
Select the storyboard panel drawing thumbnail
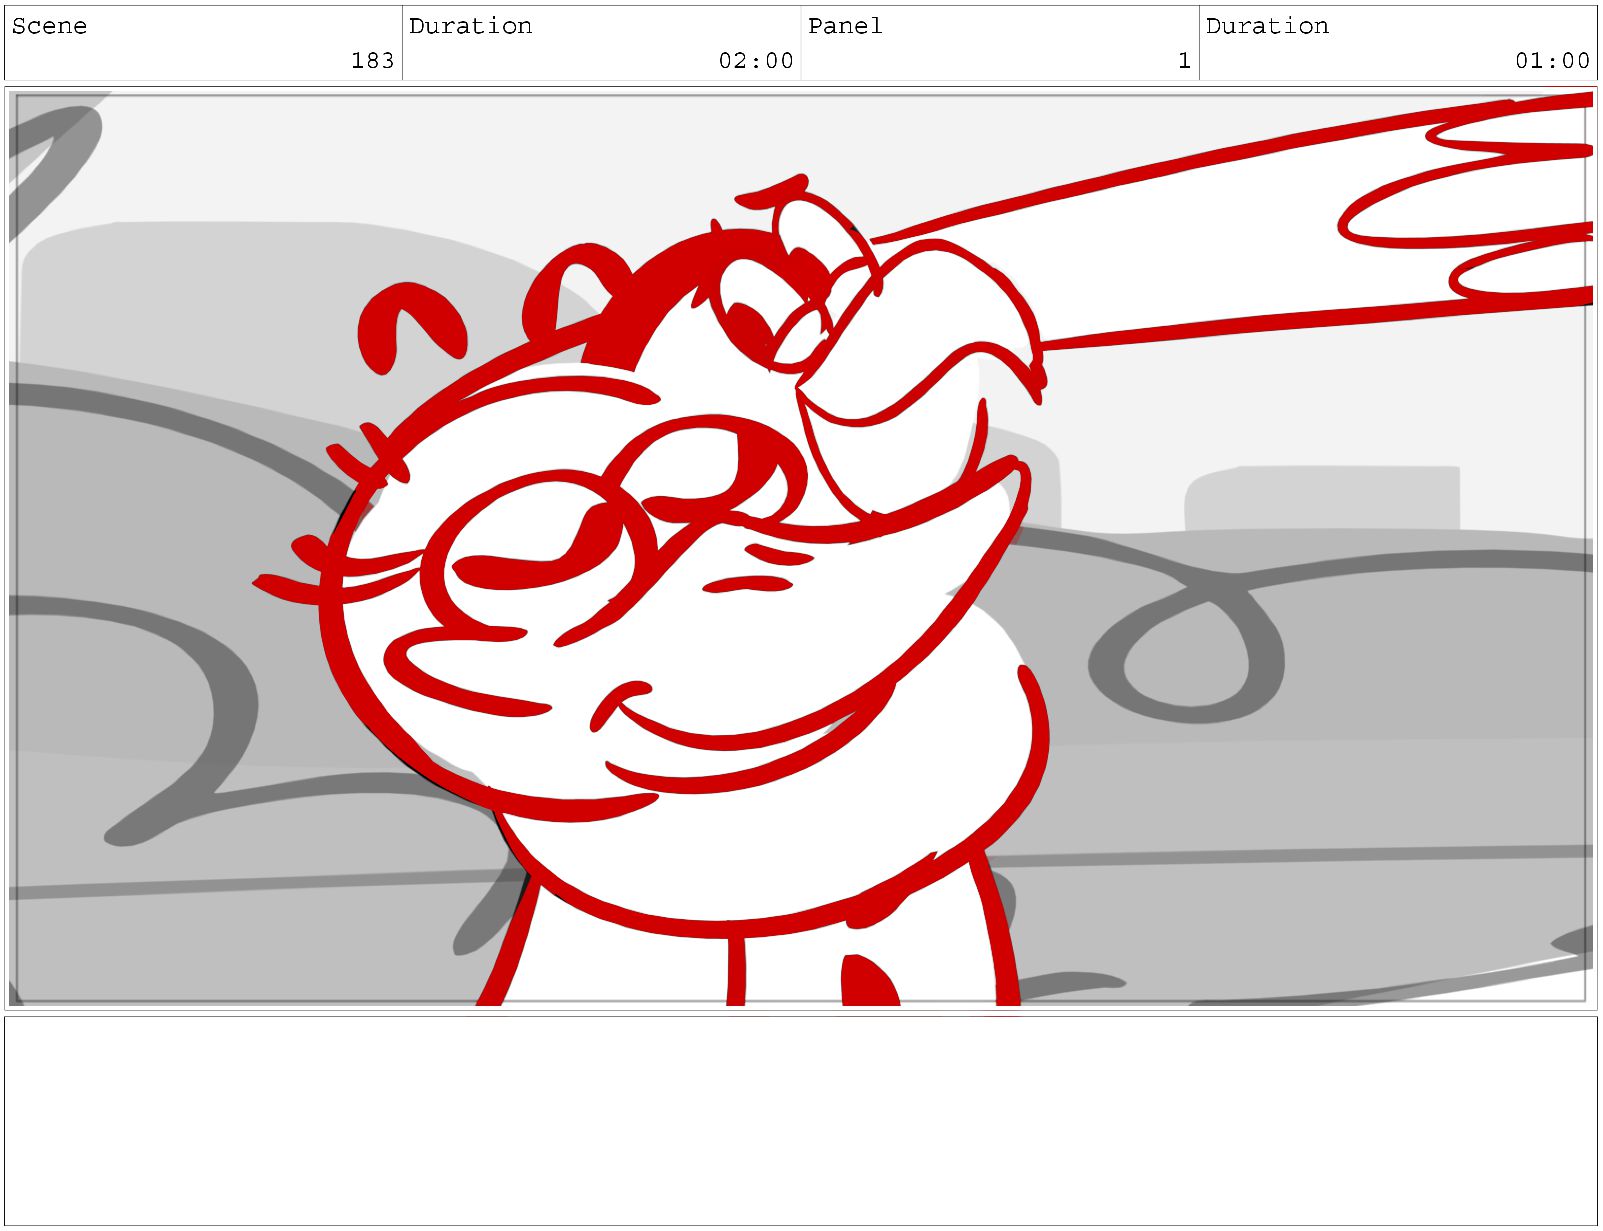[801, 548]
